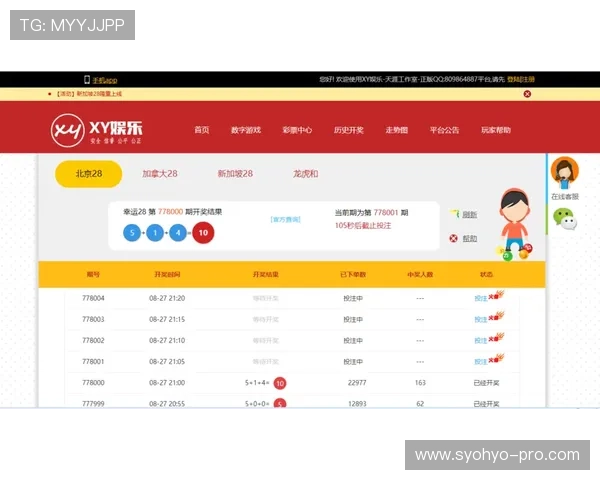Viewport: 600px width, 480px height.
Task: Click the cartoon boy mascot
Action: 515,224
